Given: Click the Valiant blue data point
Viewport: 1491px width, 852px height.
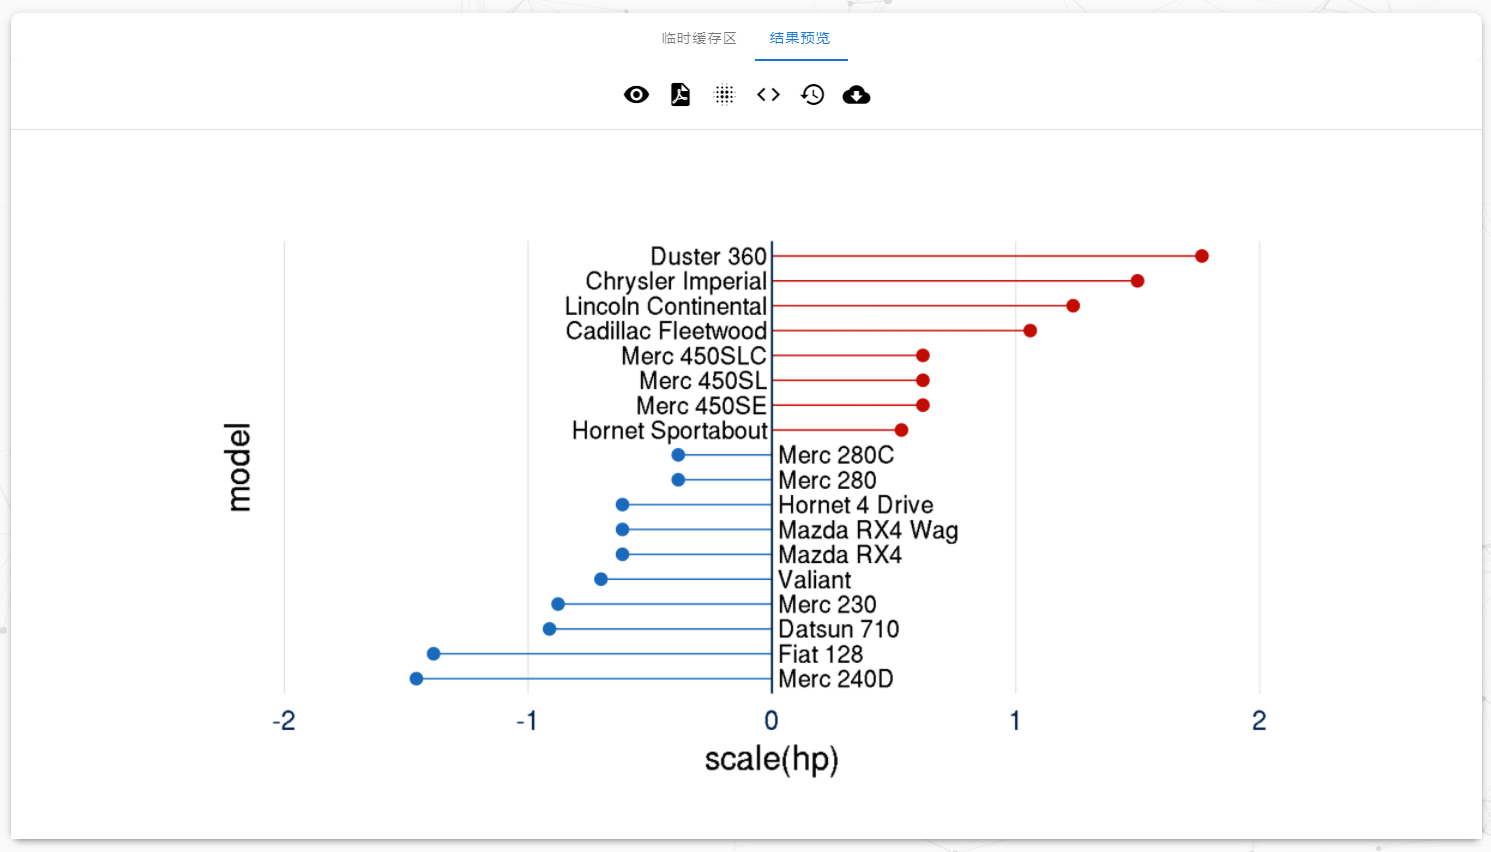Looking at the screenshot, I should coord(601,579).
